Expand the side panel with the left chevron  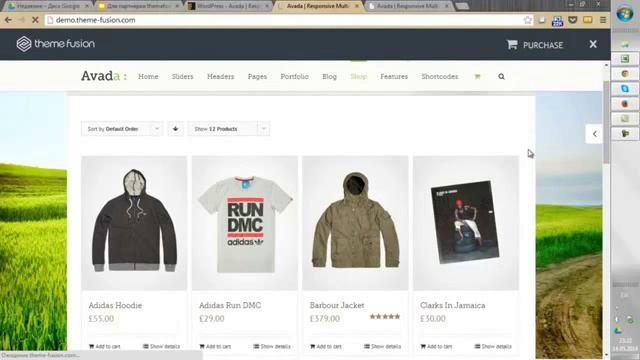click(594, 134)
